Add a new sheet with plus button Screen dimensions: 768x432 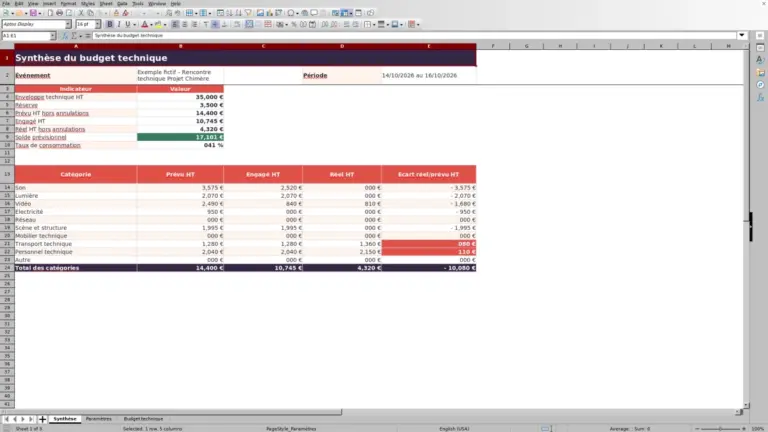coord(42,419)
